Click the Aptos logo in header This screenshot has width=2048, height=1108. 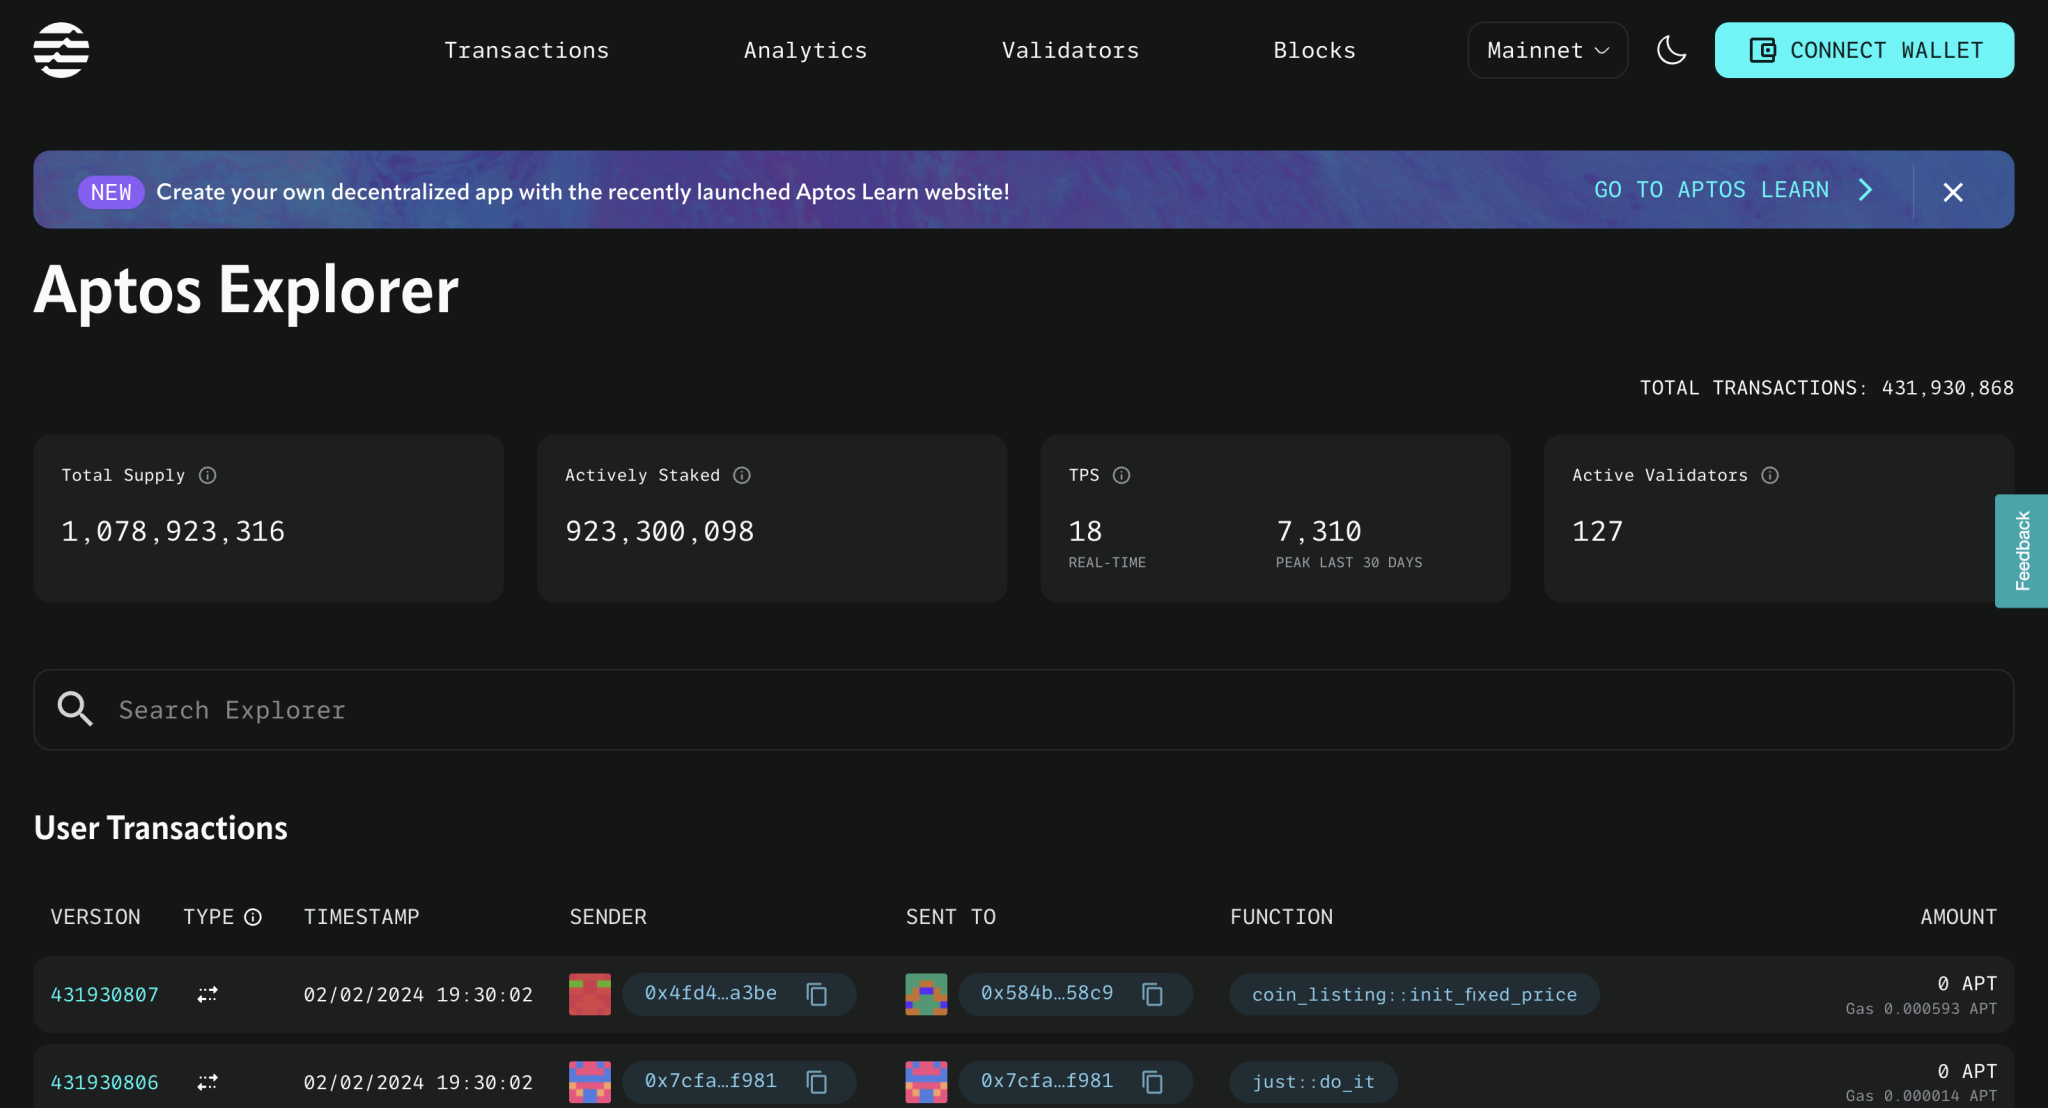click(x=61, y=50)
